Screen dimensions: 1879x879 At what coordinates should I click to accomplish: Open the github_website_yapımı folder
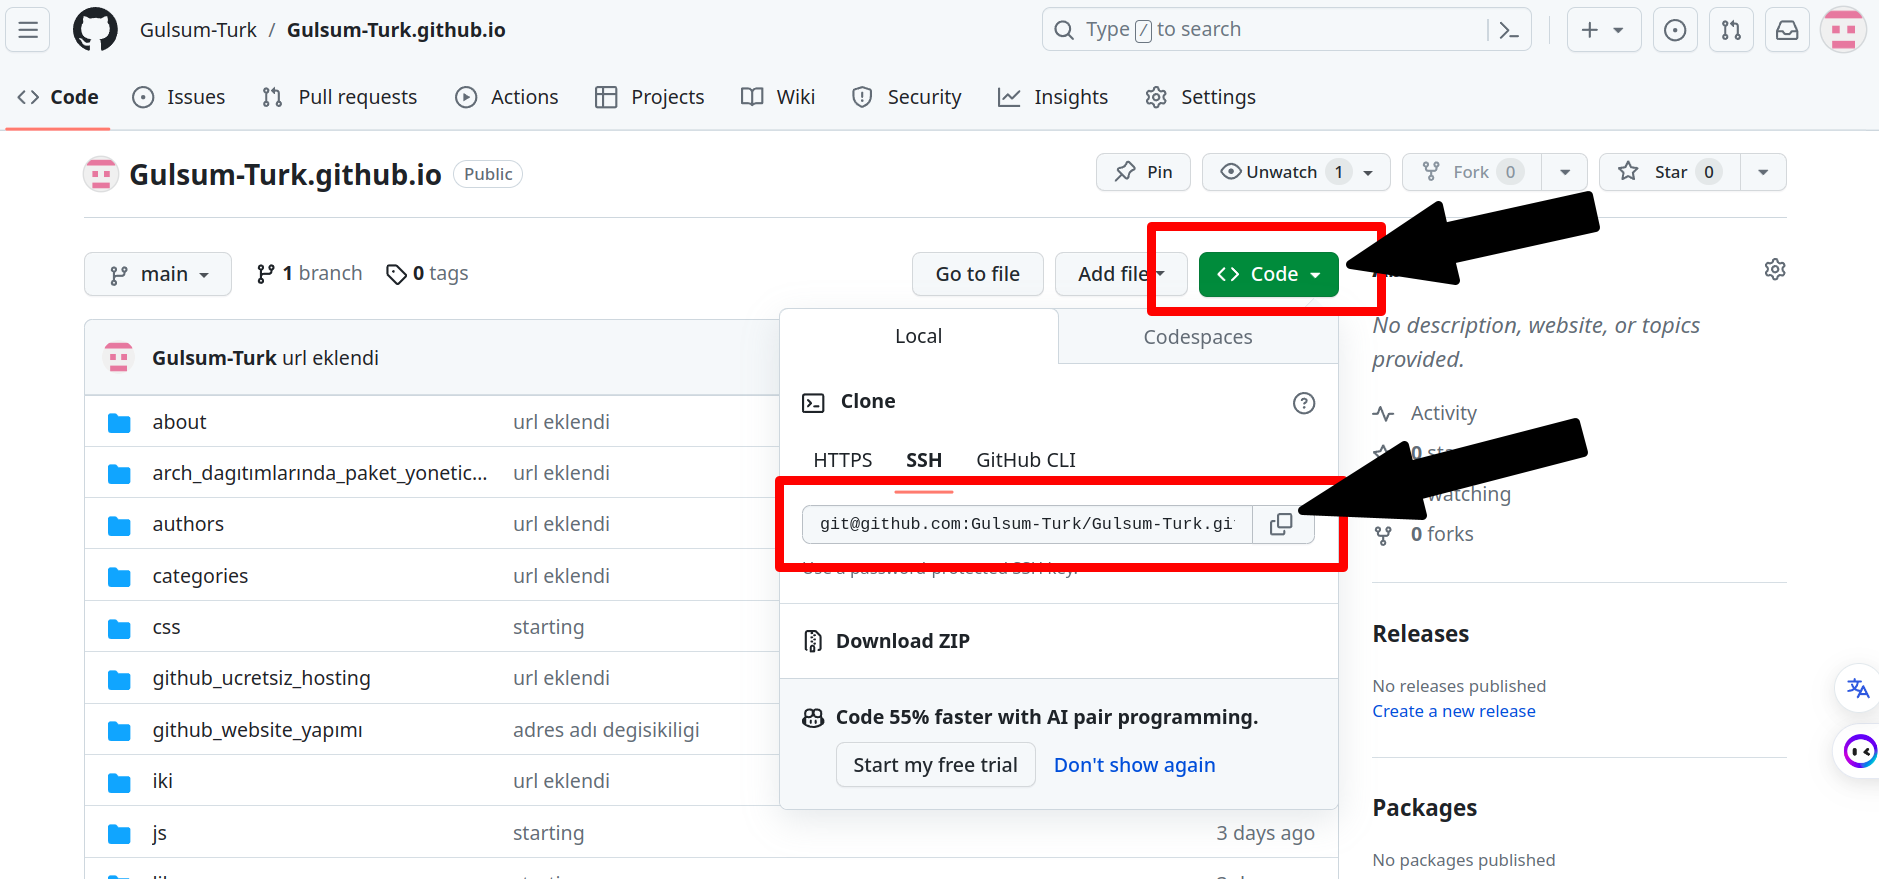point(257,730)
